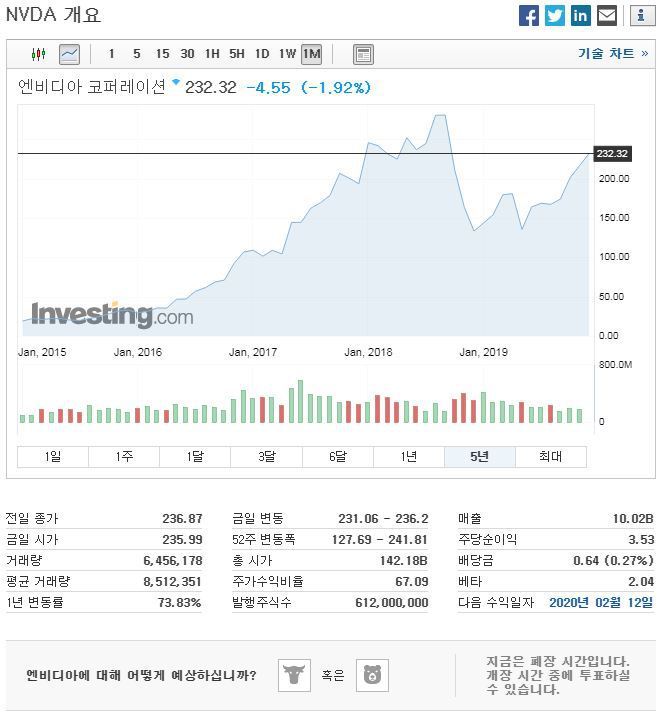This screenshot has width=665, height=721.
Task: Open the 기술 차트 link
Action: coord(613,53)
